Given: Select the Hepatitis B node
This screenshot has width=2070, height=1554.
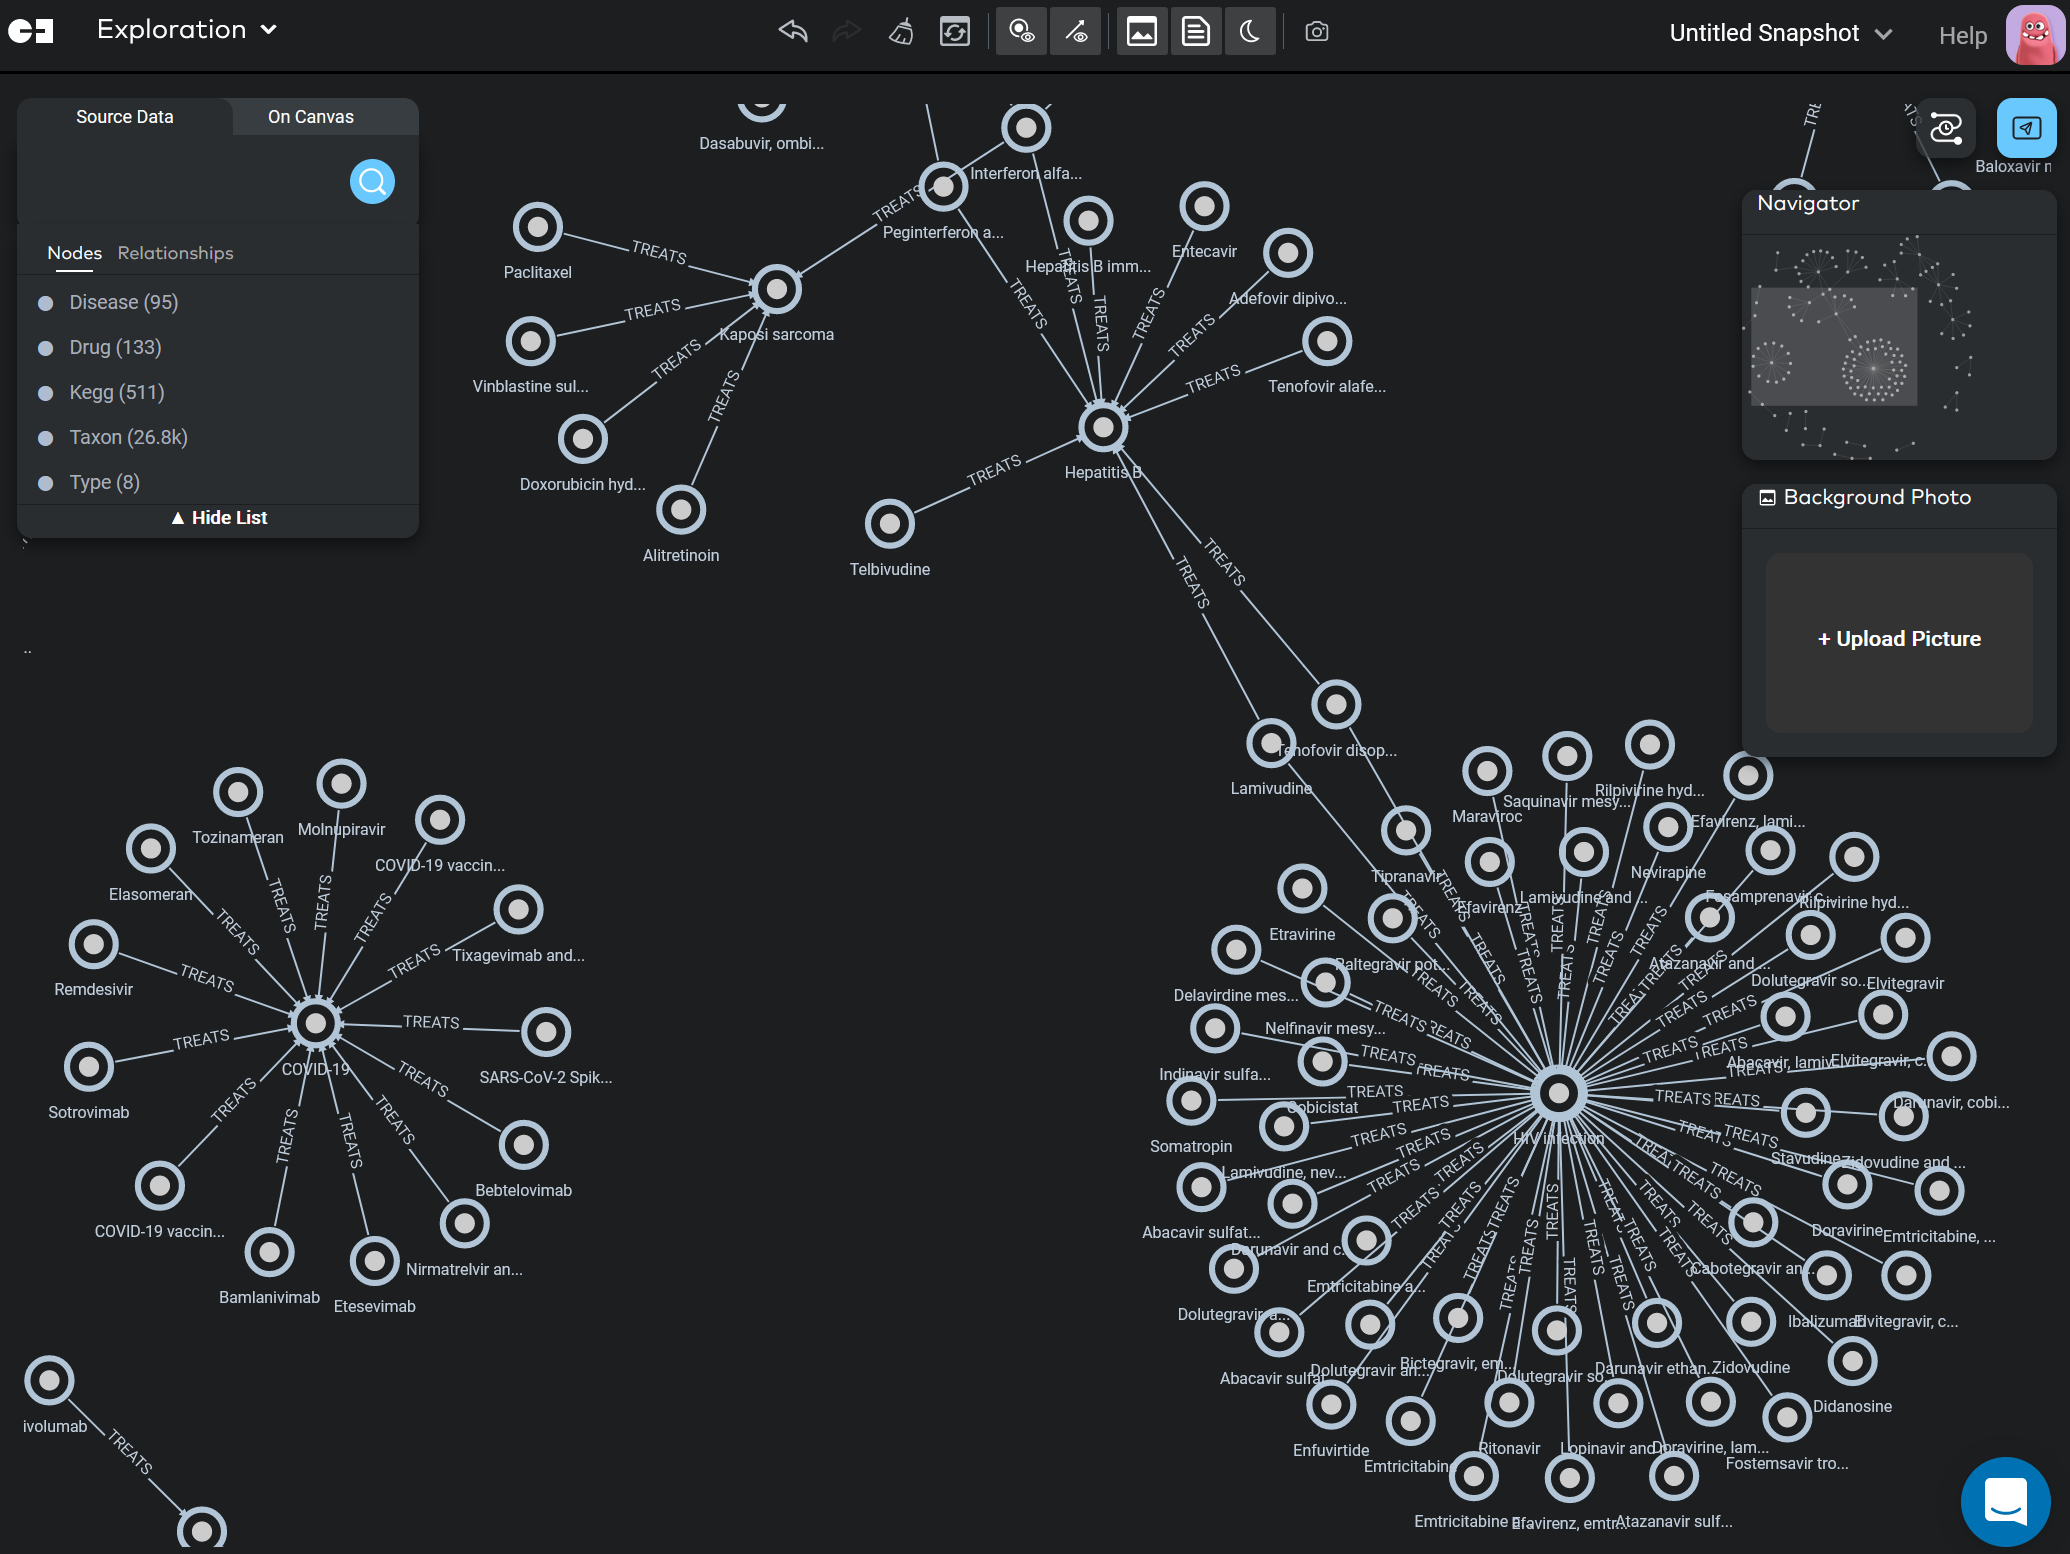Looking at the screenshot, I should click(x=1103, y=427).
